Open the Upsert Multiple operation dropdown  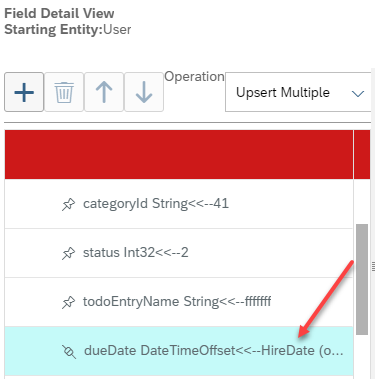coord(298,92)
